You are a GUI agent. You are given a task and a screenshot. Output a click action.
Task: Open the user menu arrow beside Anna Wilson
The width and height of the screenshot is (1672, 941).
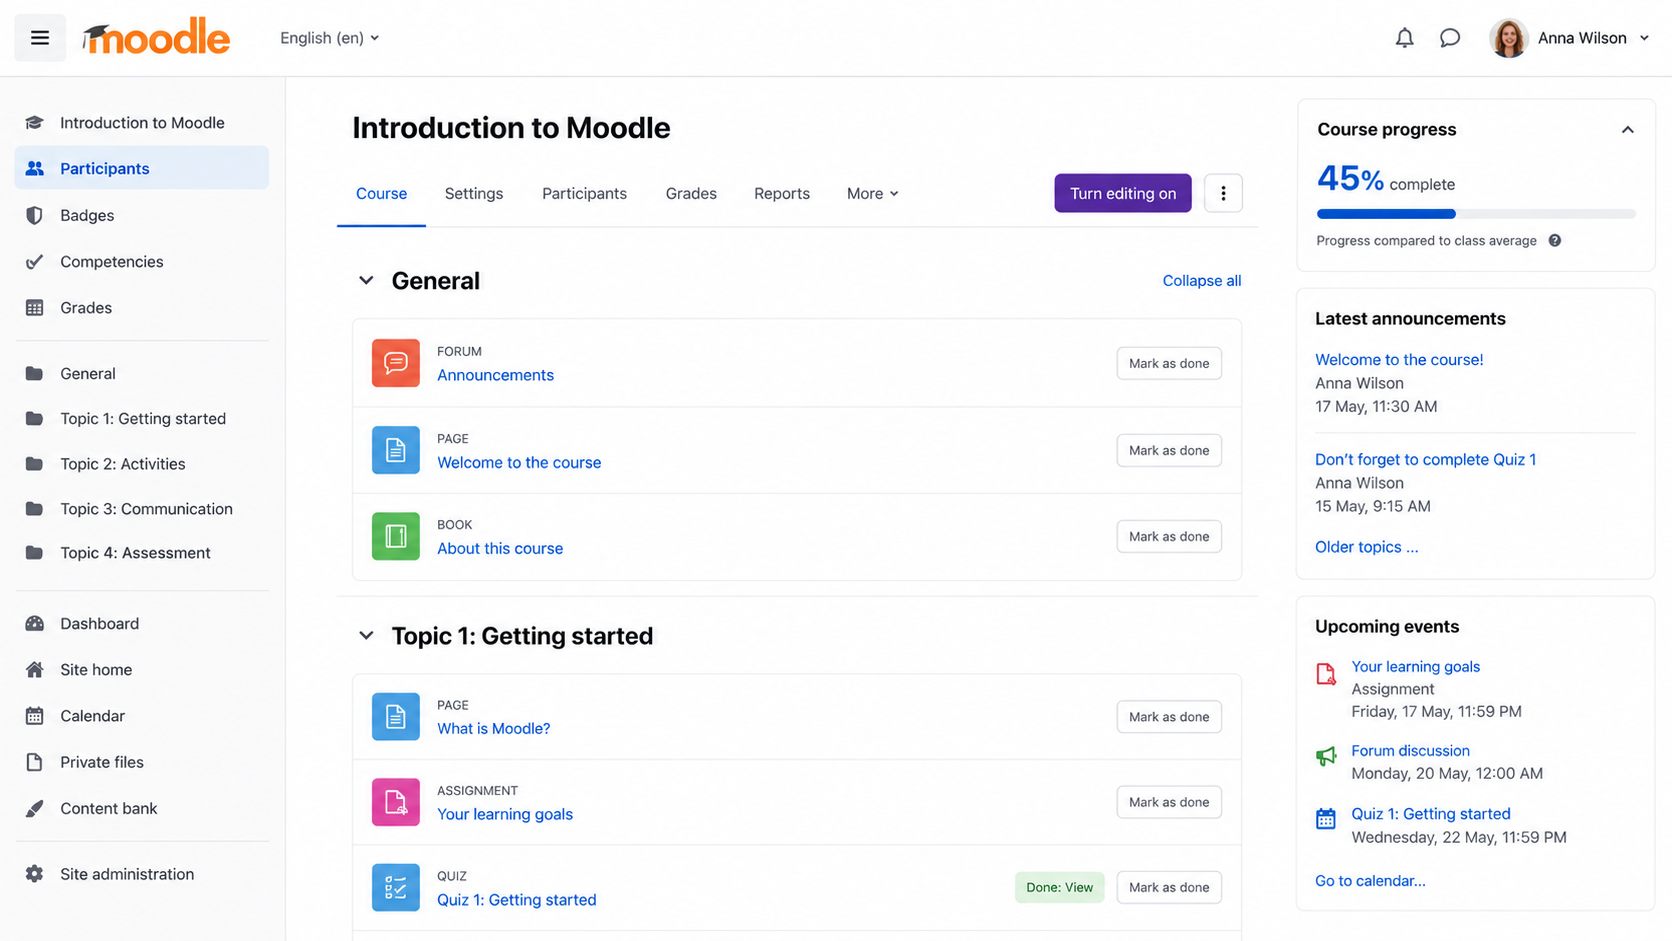[1644, 38]
